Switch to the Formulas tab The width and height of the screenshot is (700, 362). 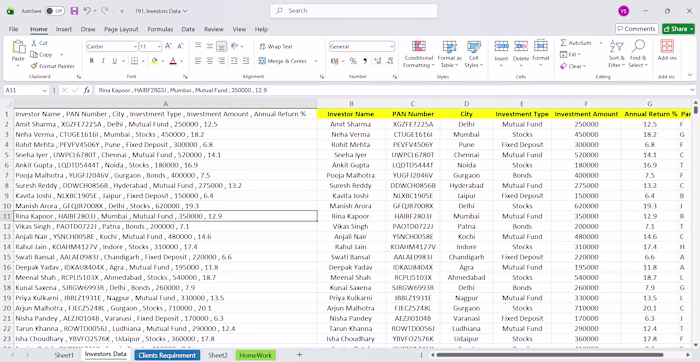coord(160,29)
